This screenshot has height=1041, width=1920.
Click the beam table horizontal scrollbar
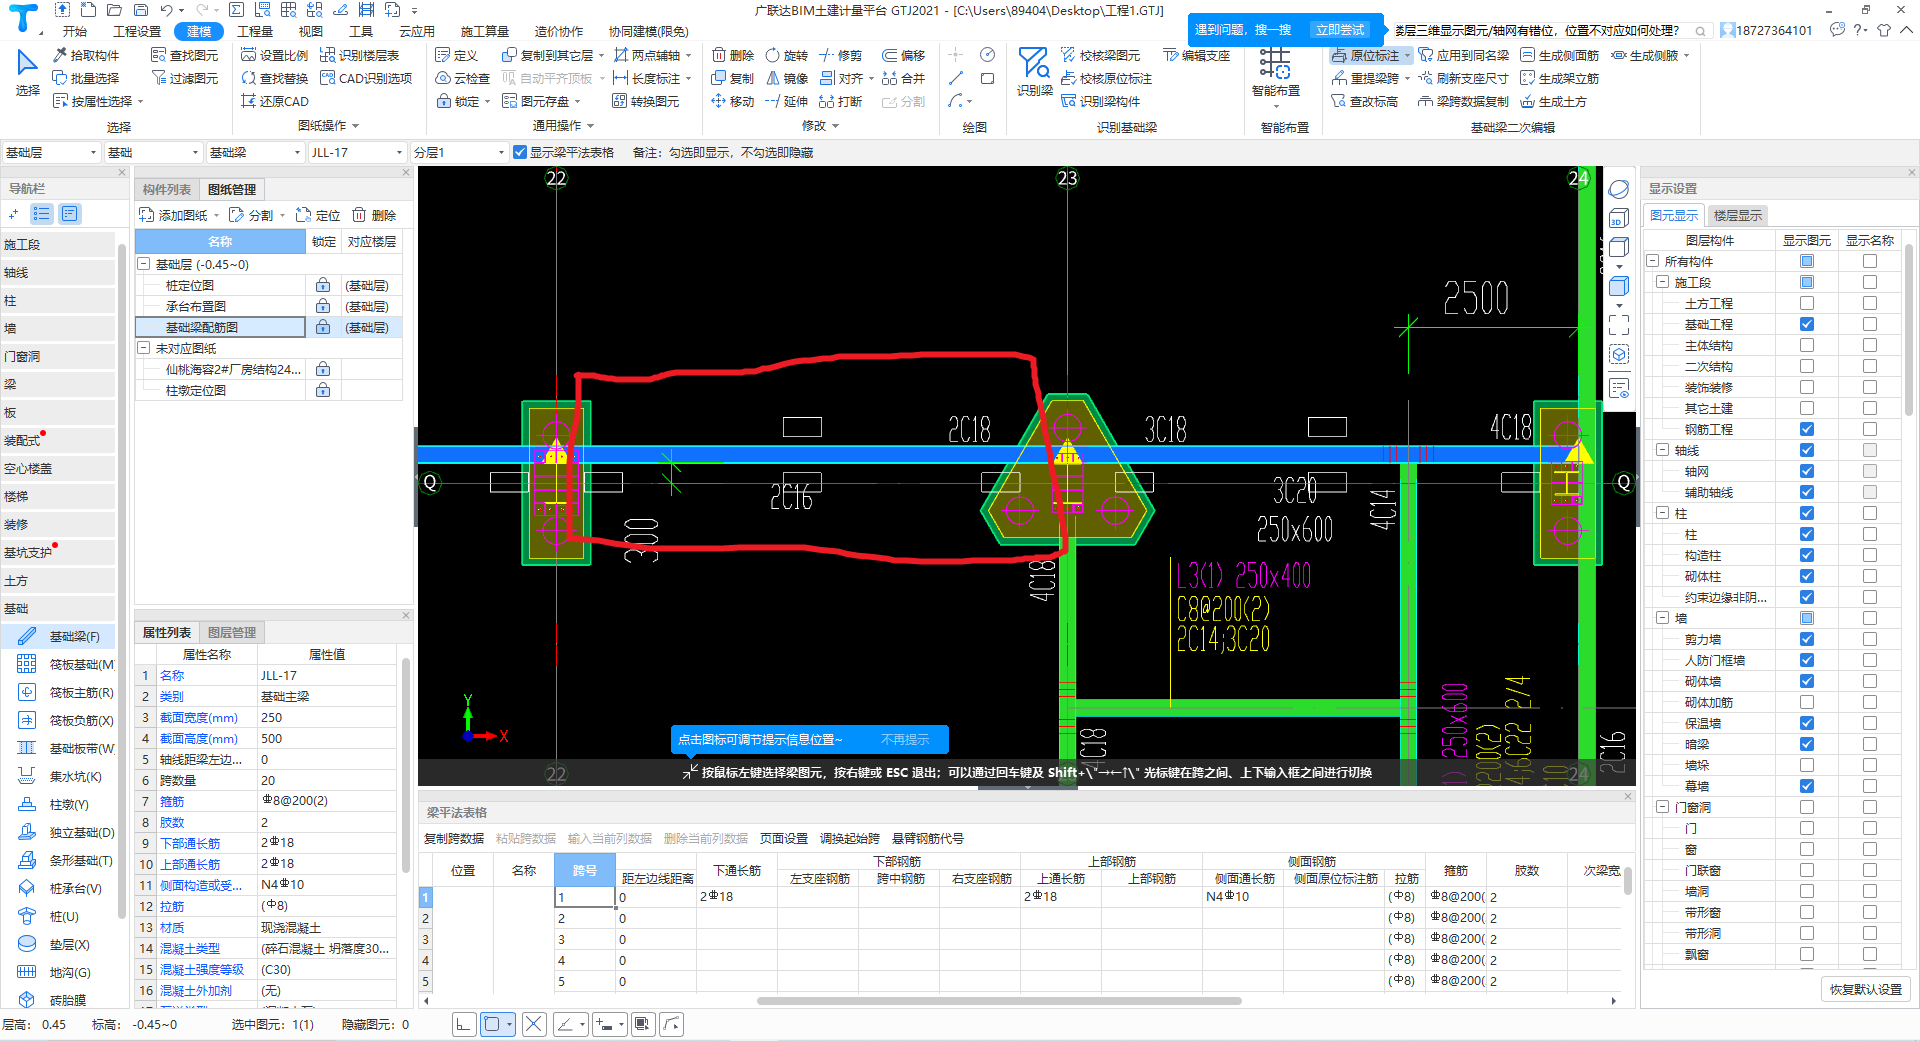[x=1000, y=1000]
